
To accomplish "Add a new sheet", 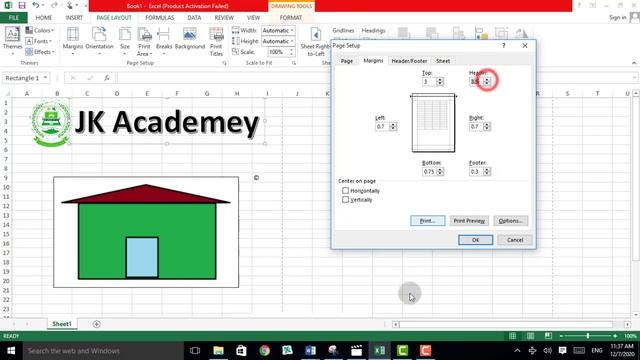I will pyautogui.click(x=96, y=324).
